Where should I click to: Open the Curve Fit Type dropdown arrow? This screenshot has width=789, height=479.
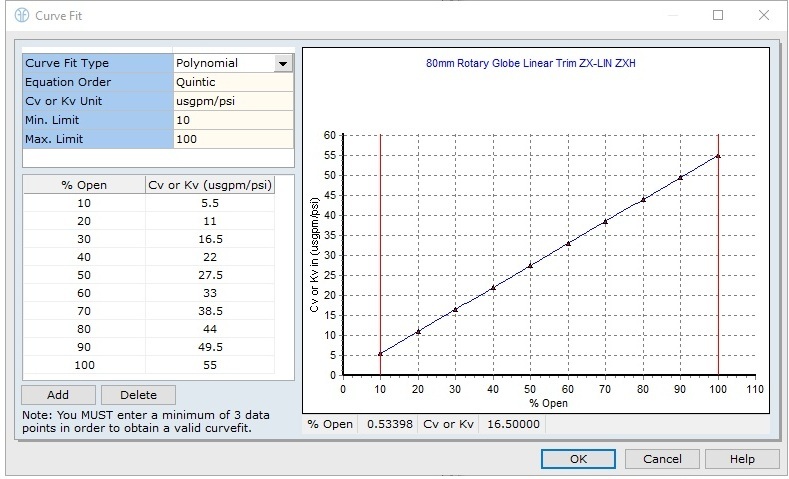(283, 63)
